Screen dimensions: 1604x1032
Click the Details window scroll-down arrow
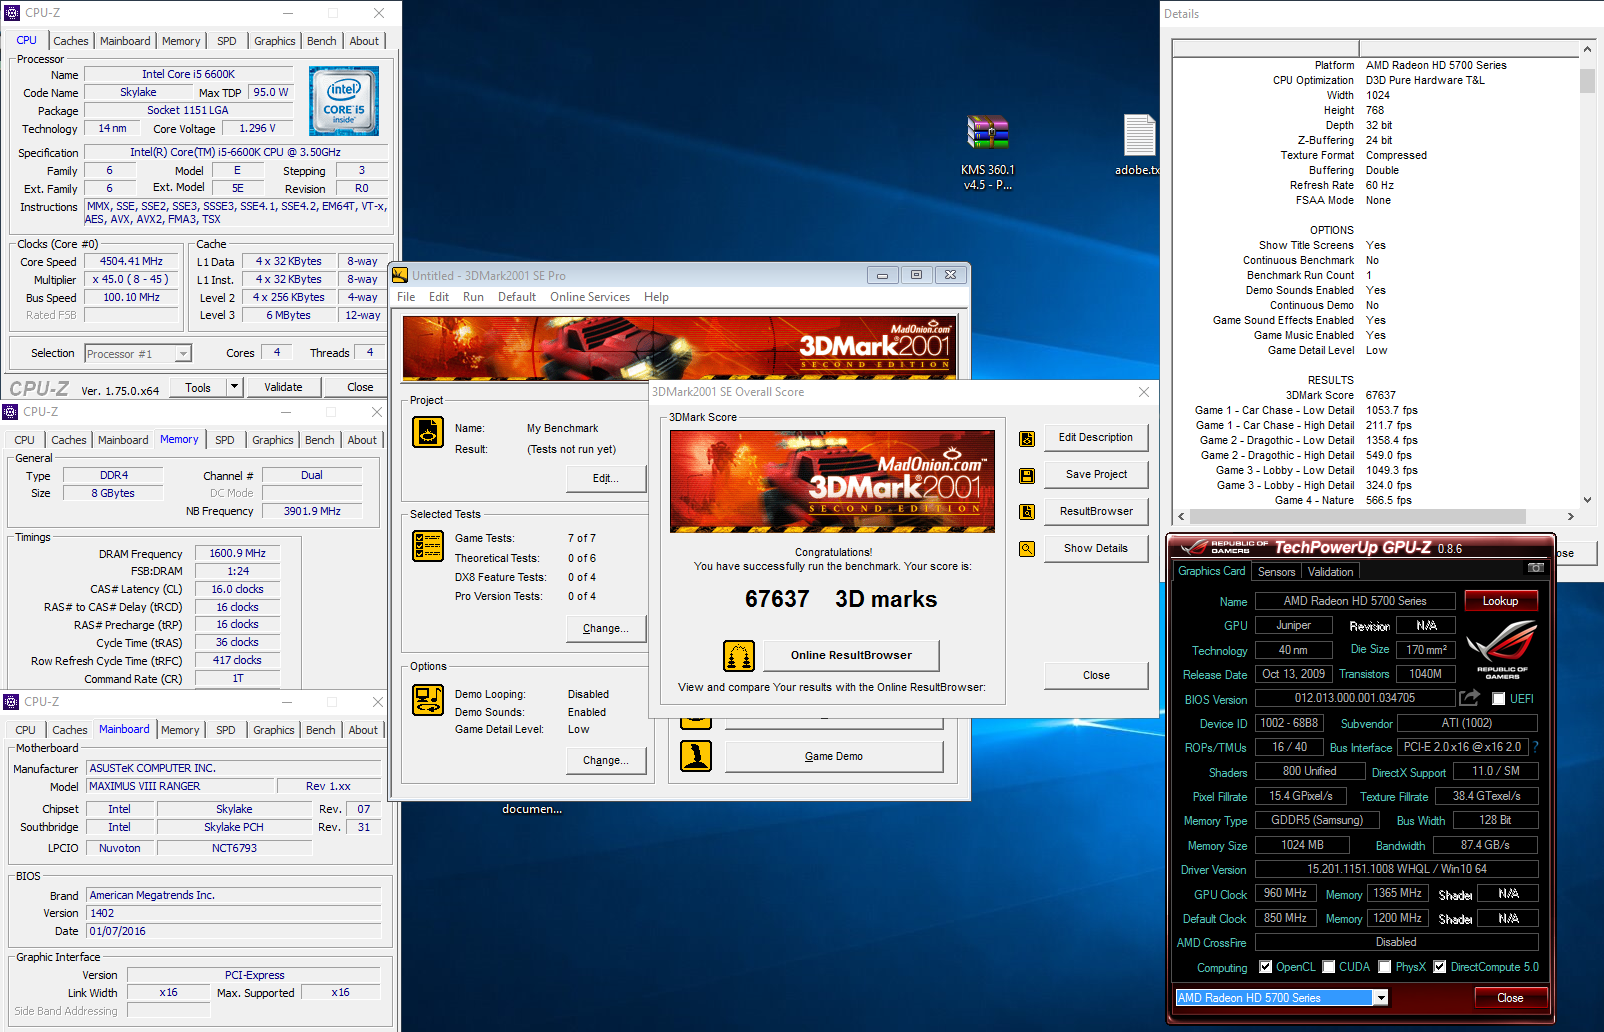(1587, 500)
